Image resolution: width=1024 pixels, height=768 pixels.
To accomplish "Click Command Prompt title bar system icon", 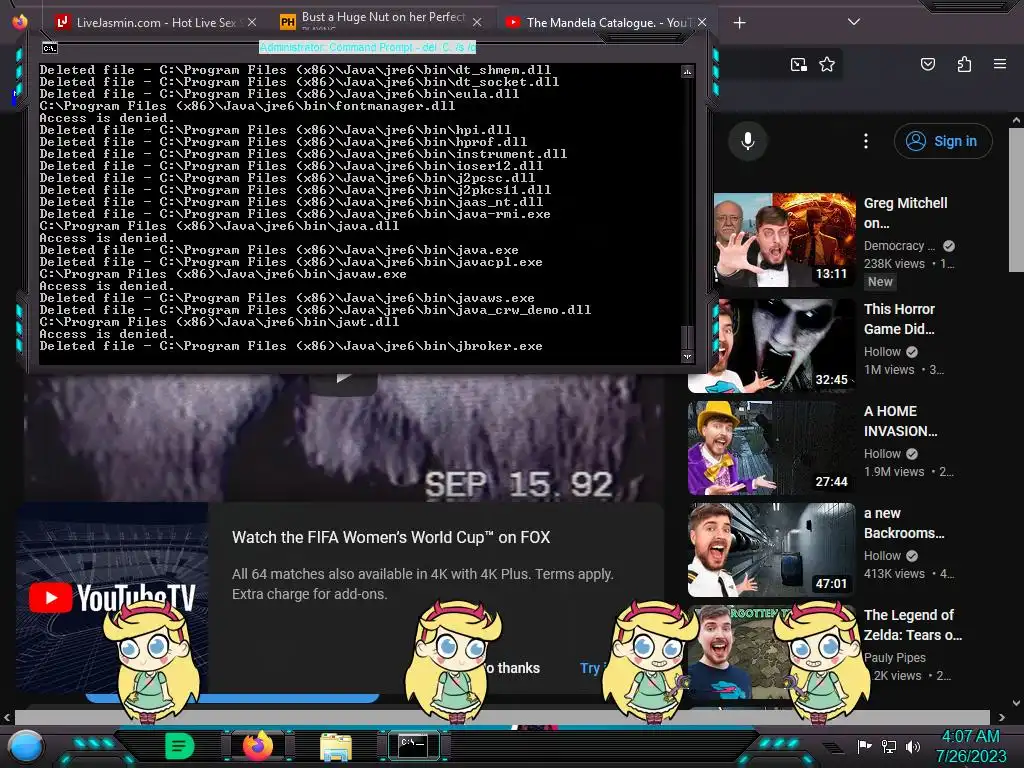I will pos(50,48).
